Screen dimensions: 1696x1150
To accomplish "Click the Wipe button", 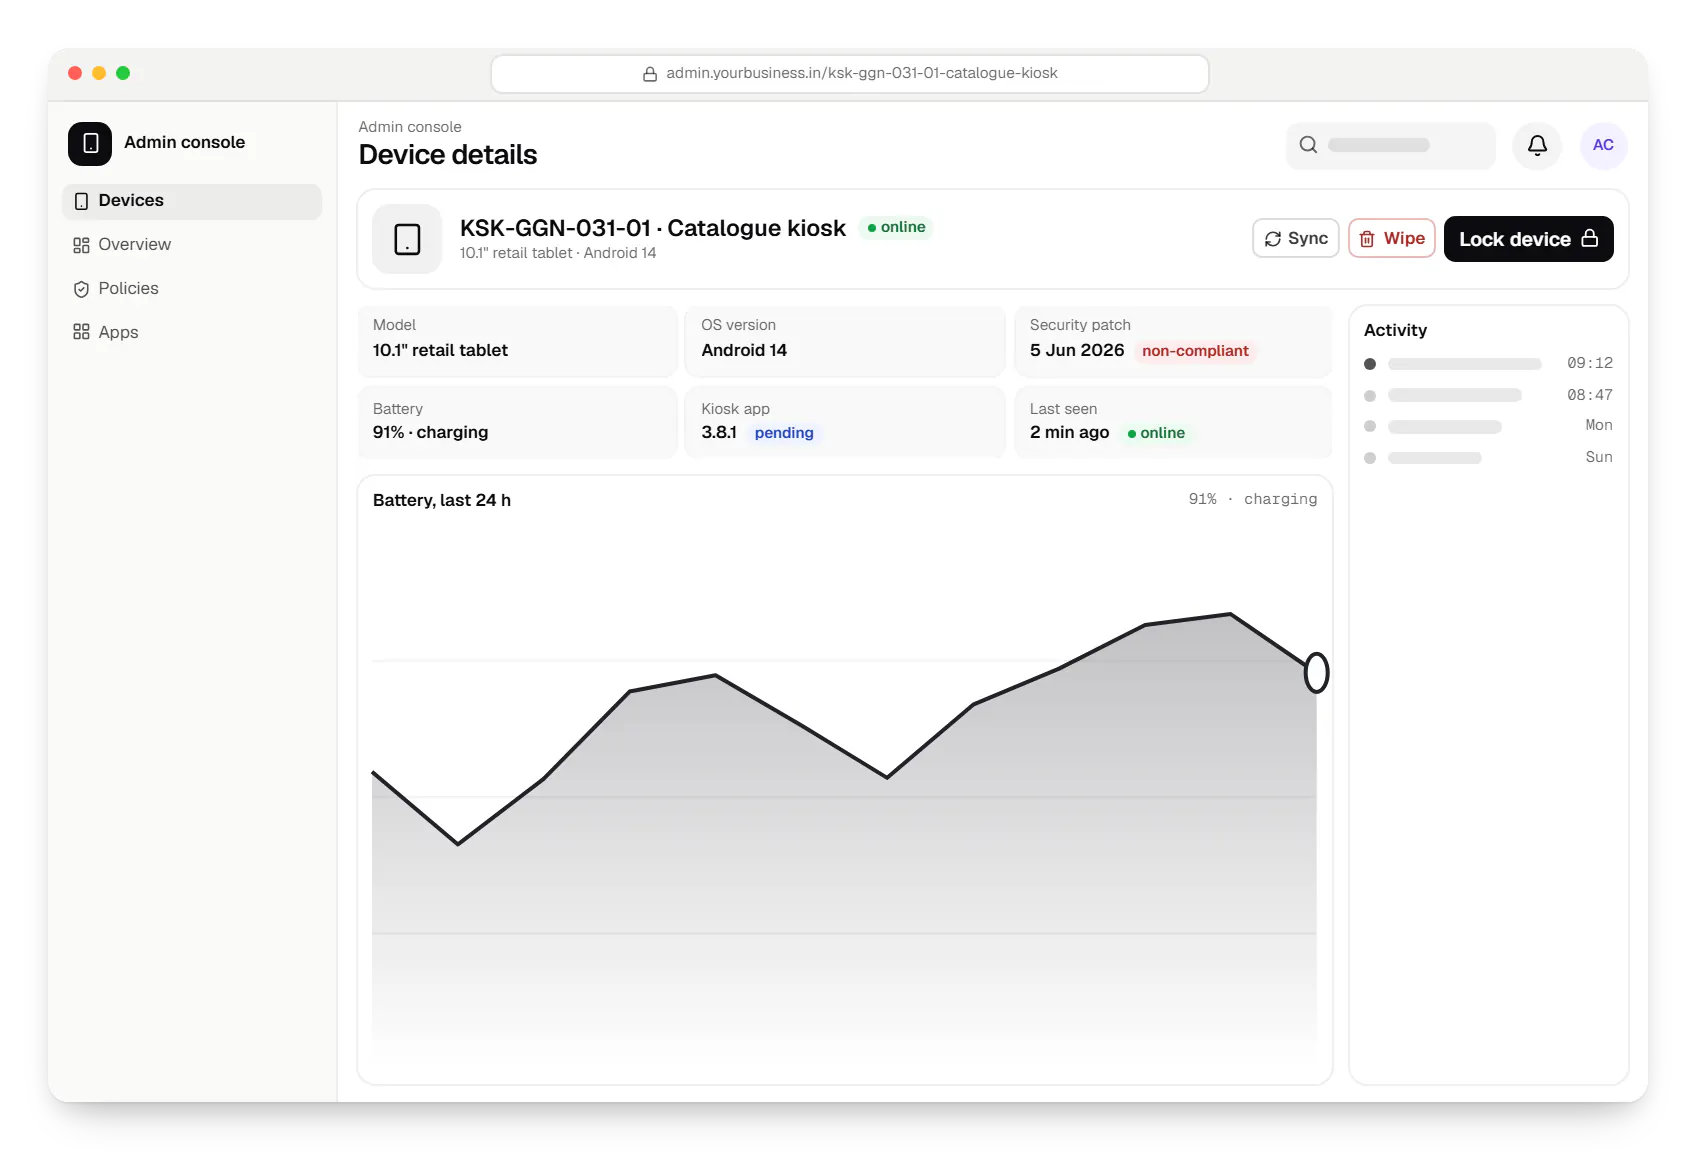I will point(1392,239).
